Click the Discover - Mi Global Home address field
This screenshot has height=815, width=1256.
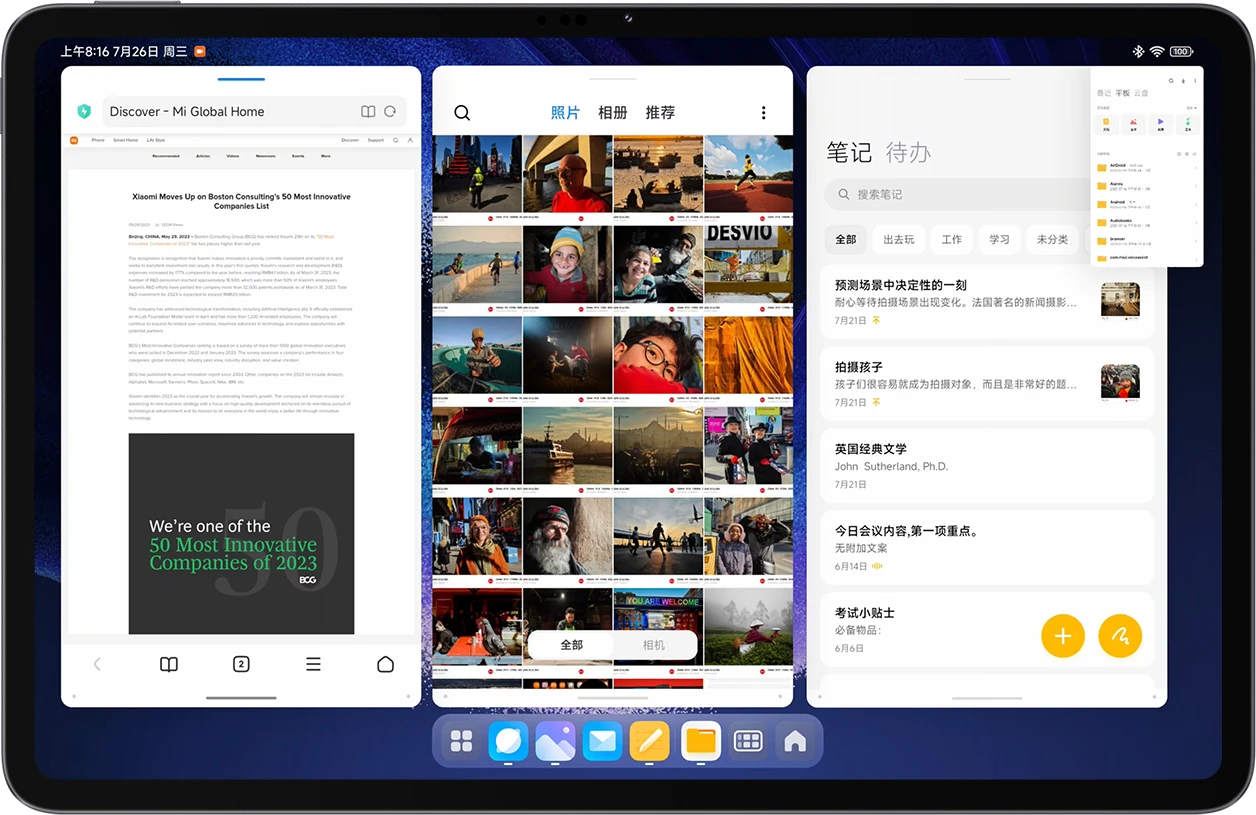pyautogui.click(x=253, y=112)
